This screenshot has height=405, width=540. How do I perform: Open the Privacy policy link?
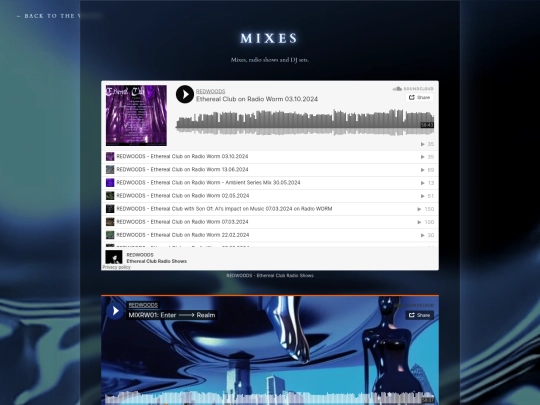point(116,267)
